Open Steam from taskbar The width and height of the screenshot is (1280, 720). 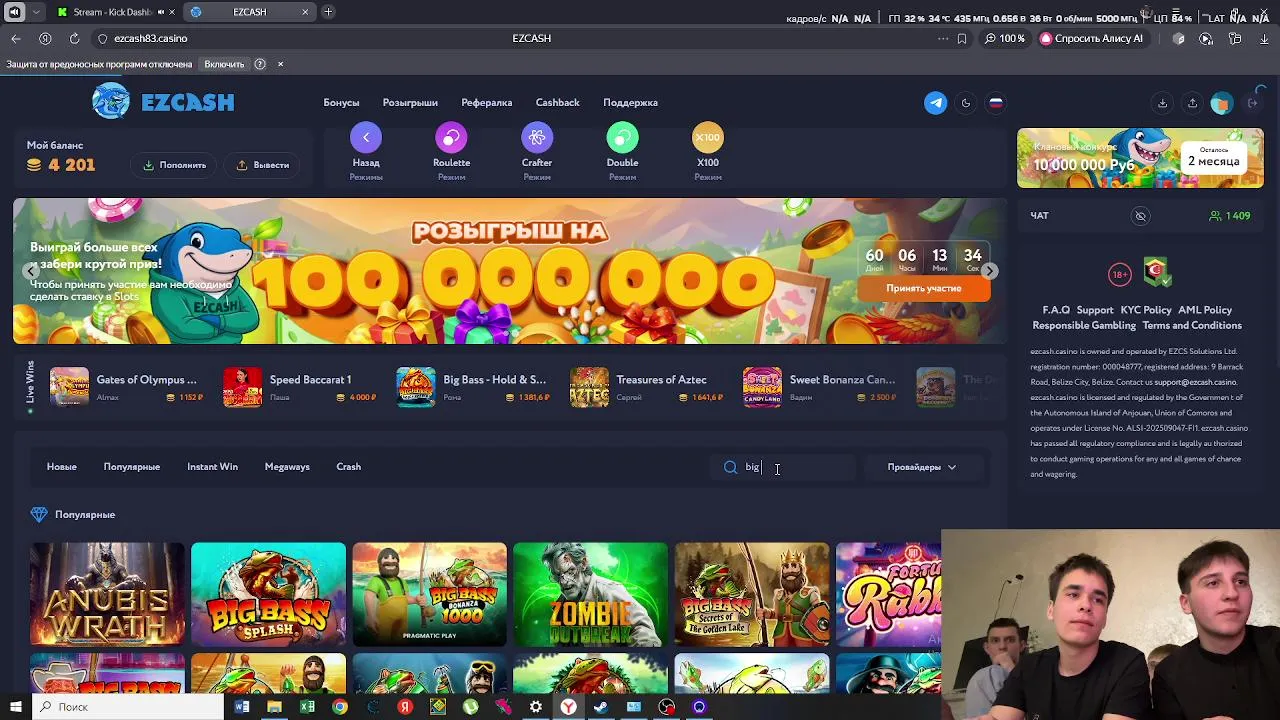601,707
